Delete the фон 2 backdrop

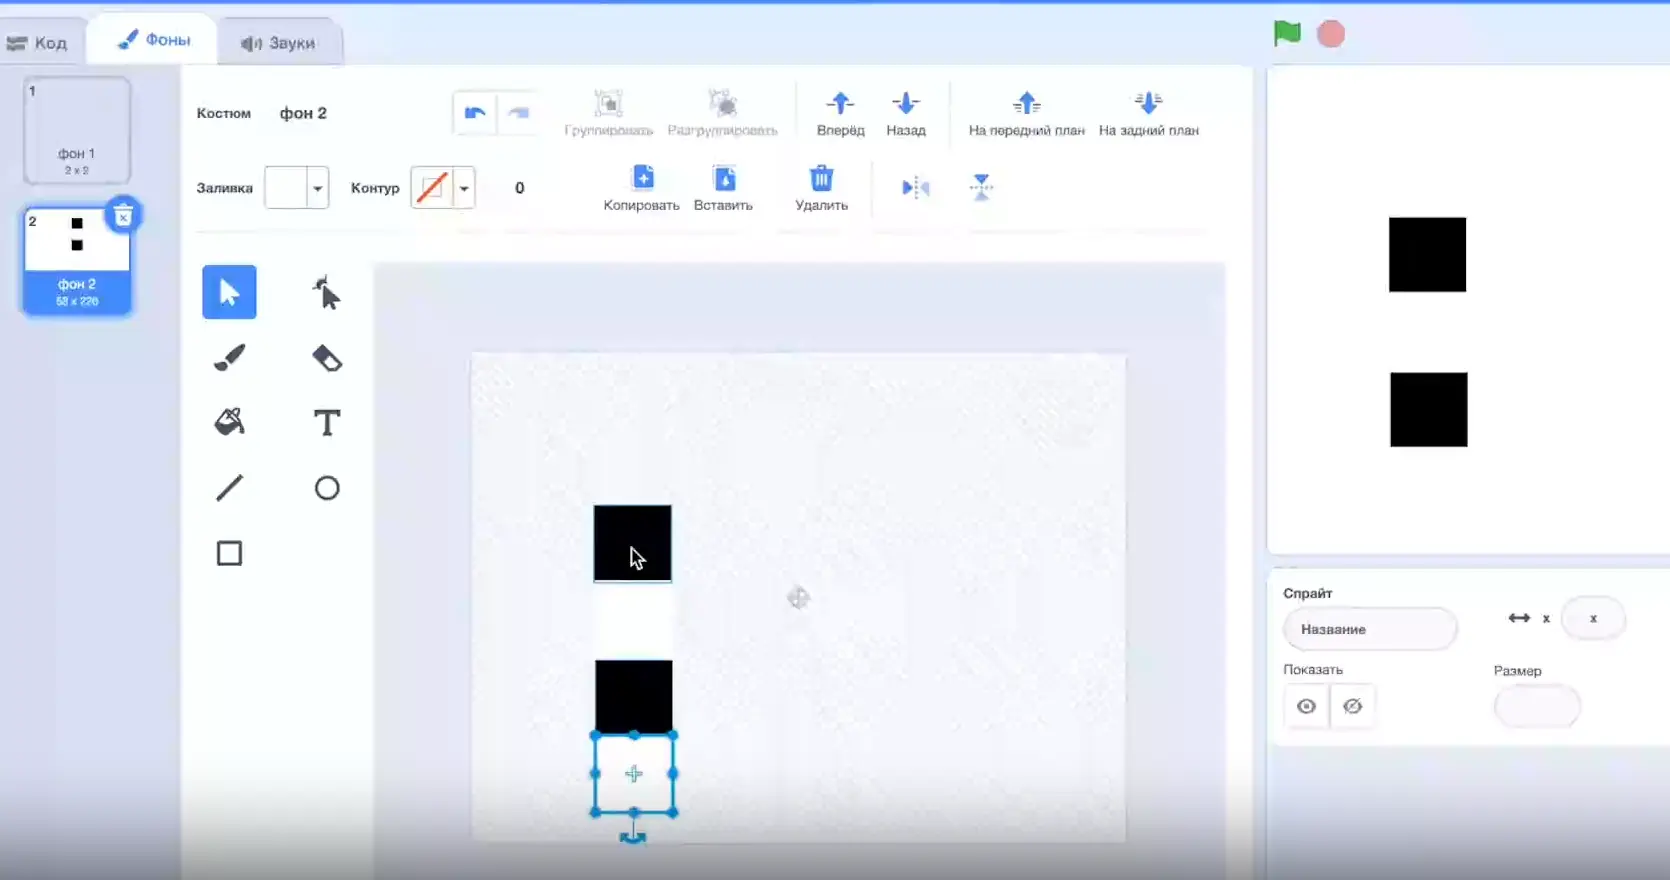pos(123,215)
